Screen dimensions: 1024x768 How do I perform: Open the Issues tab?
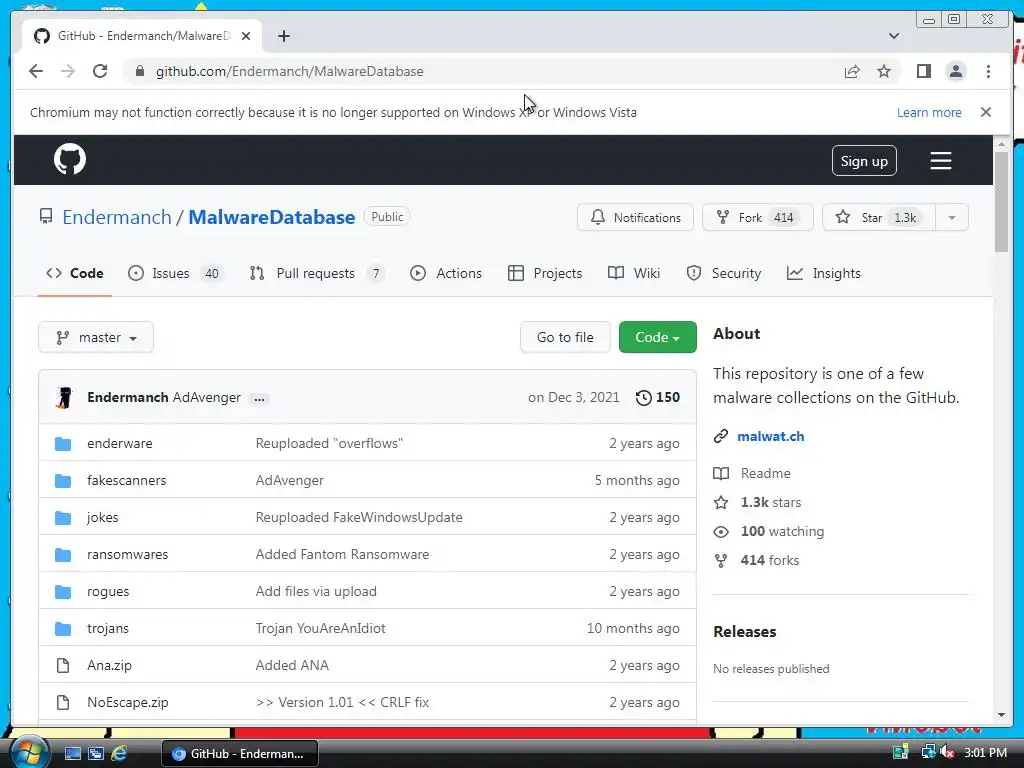coord(175,274)
